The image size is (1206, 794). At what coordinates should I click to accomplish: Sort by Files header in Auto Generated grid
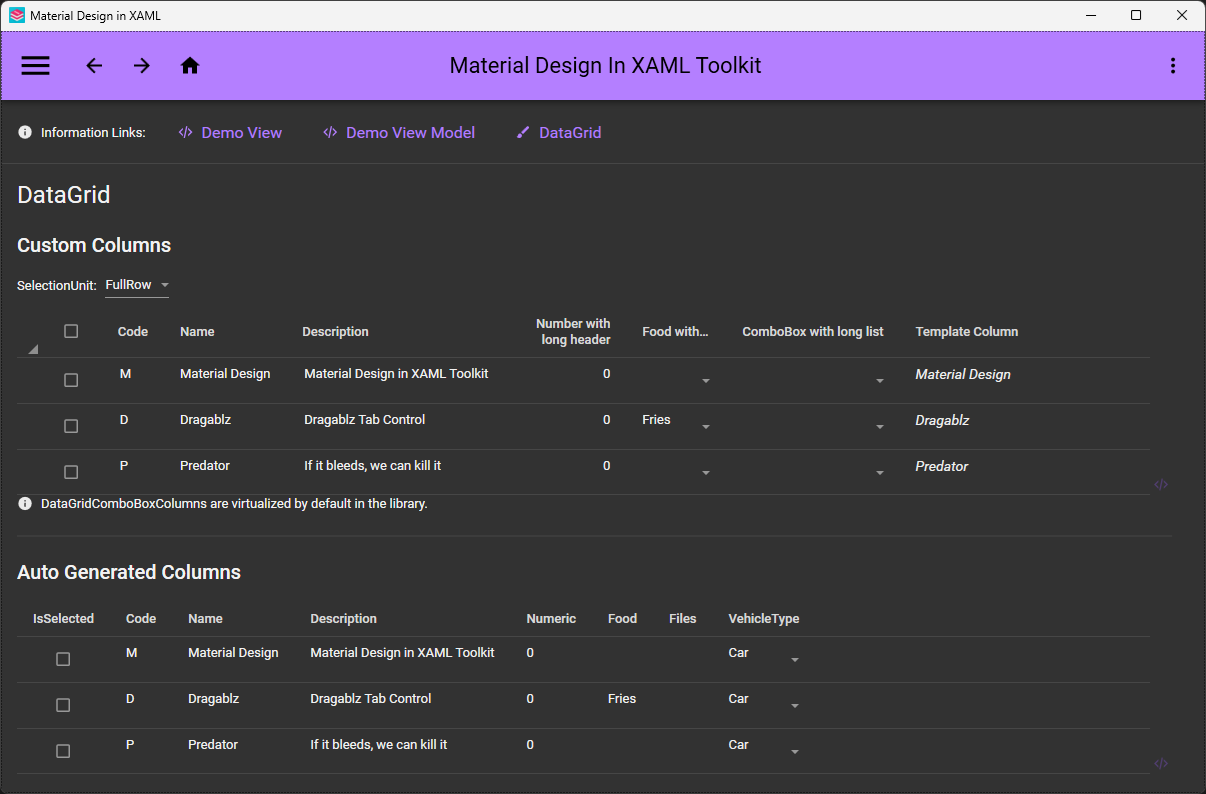point(683,619)
